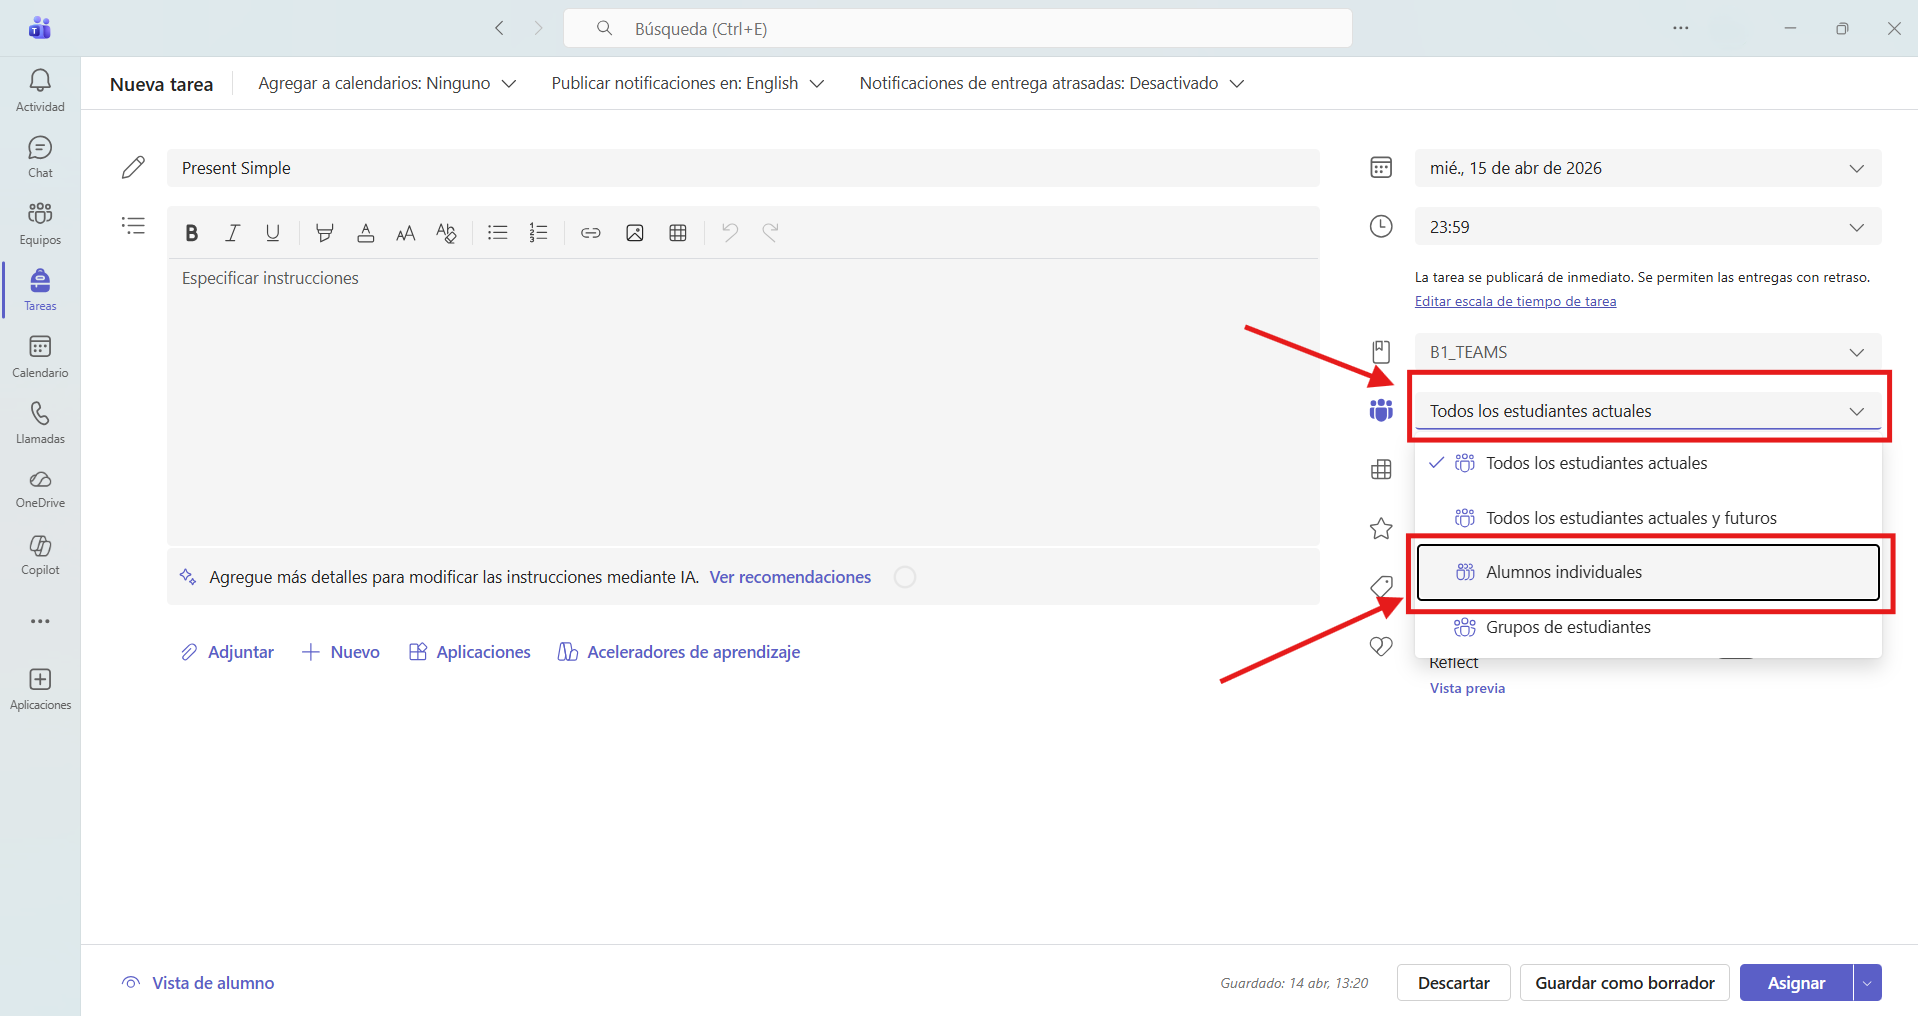Insert a hyperlink in instructions

click(591, 233)
